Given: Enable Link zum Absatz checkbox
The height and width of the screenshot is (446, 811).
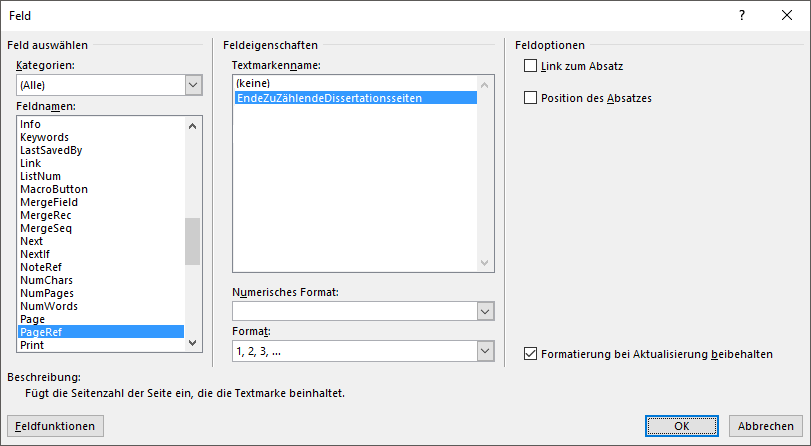Looking at the screenshot, I should 530,66.
